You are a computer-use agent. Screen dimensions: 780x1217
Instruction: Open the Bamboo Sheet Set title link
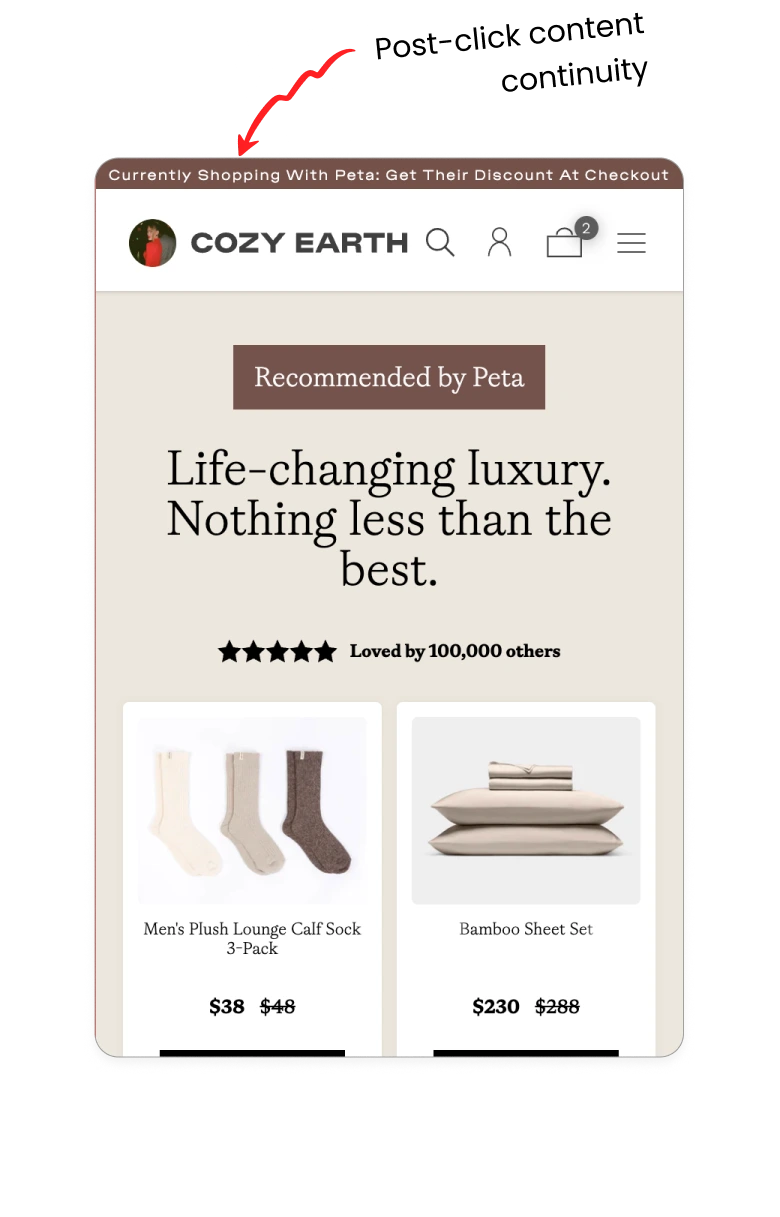click(526, 929)
